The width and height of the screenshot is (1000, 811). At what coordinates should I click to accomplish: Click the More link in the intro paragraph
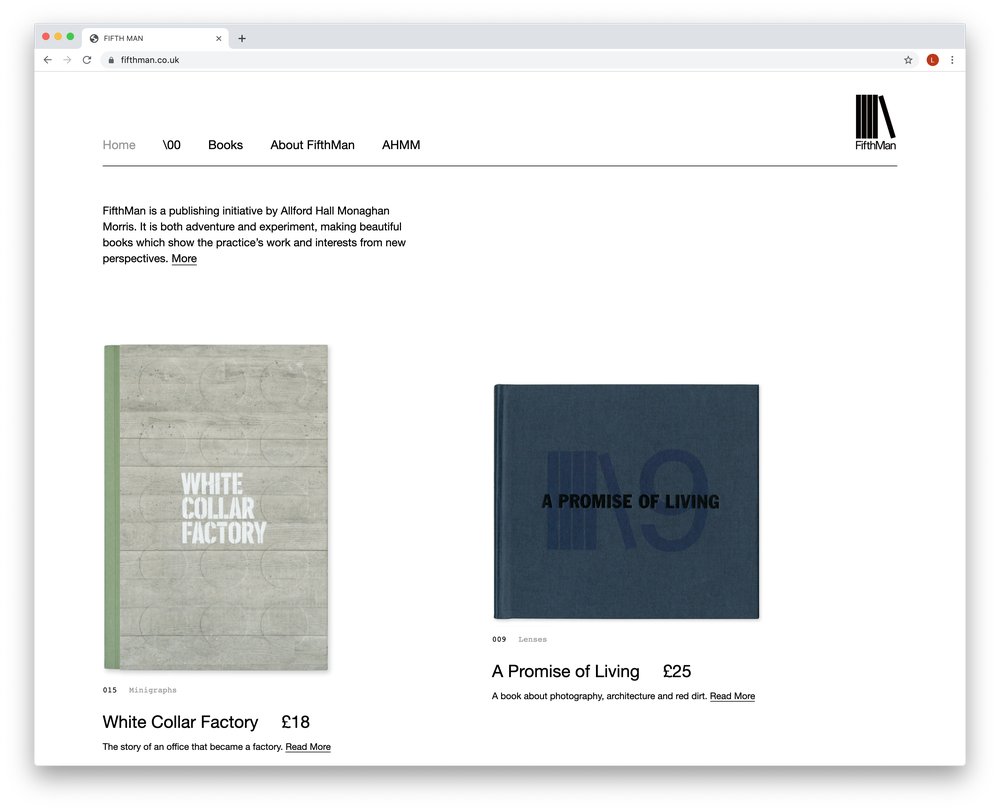[x=184, y=258]
